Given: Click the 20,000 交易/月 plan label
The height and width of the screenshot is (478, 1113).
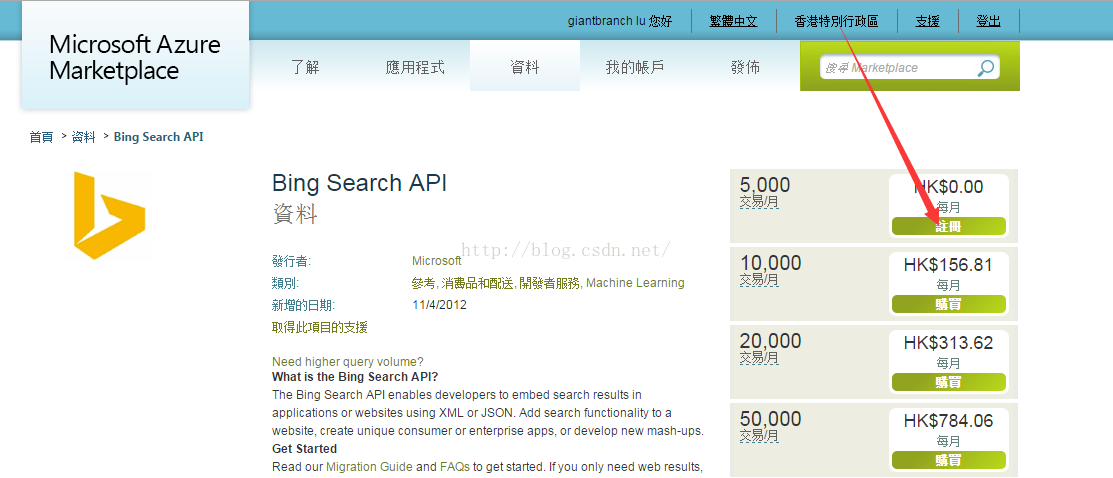Looking at the screenshot, I should (x=770, y=348).
